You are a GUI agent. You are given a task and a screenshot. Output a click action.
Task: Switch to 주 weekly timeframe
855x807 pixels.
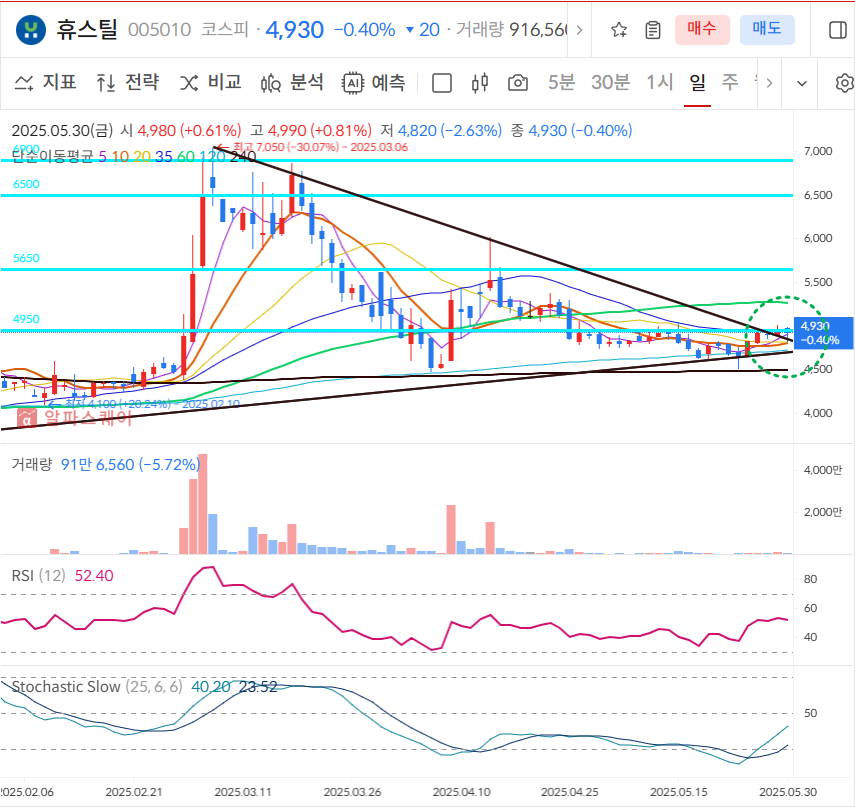point(730,82)
